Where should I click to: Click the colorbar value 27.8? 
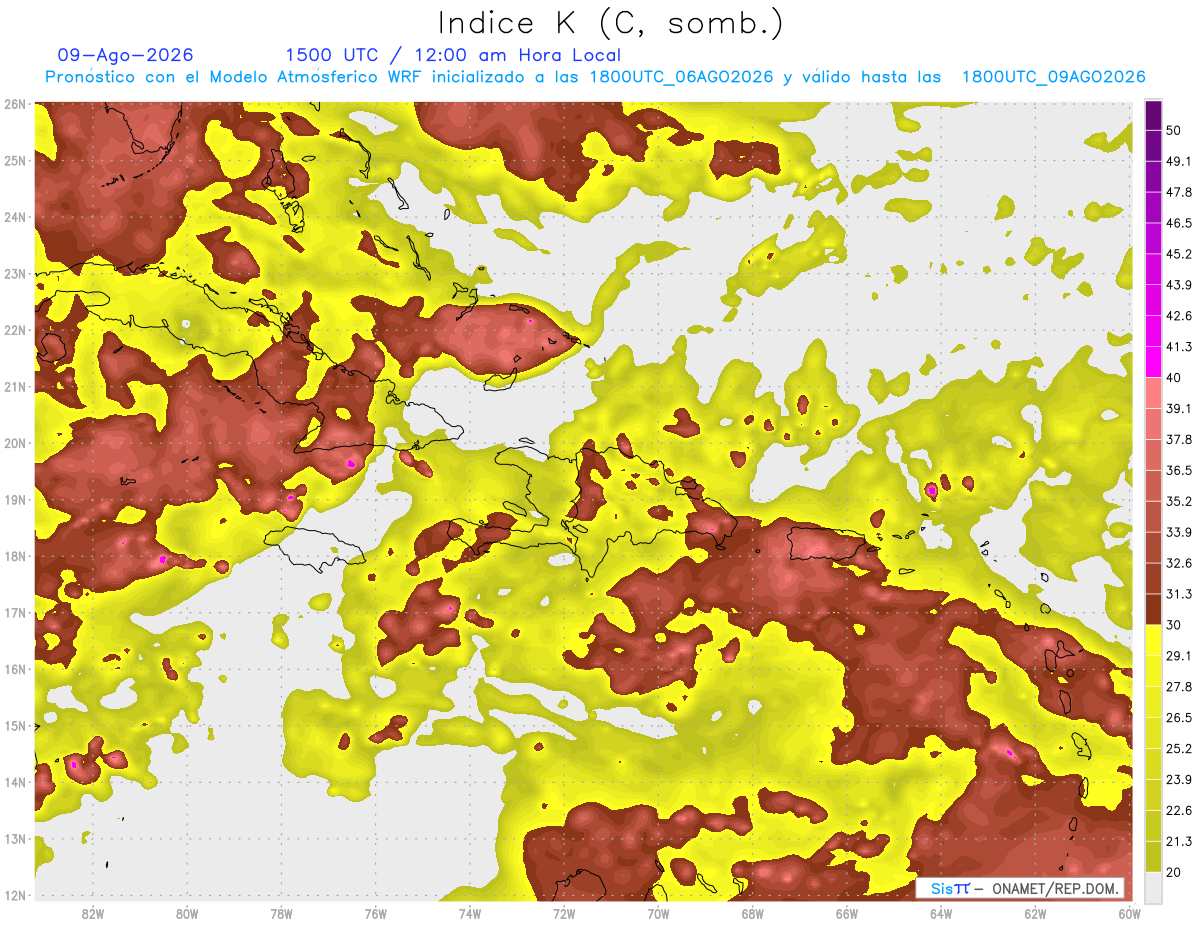[1179, 687]
